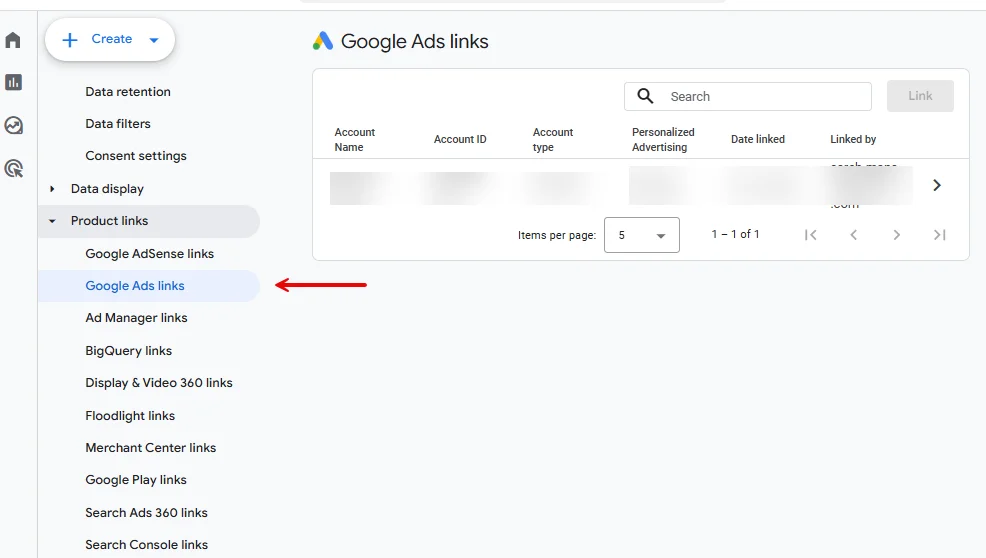Select Google Play links
The image size is (986, 558).
coord(136,479)
